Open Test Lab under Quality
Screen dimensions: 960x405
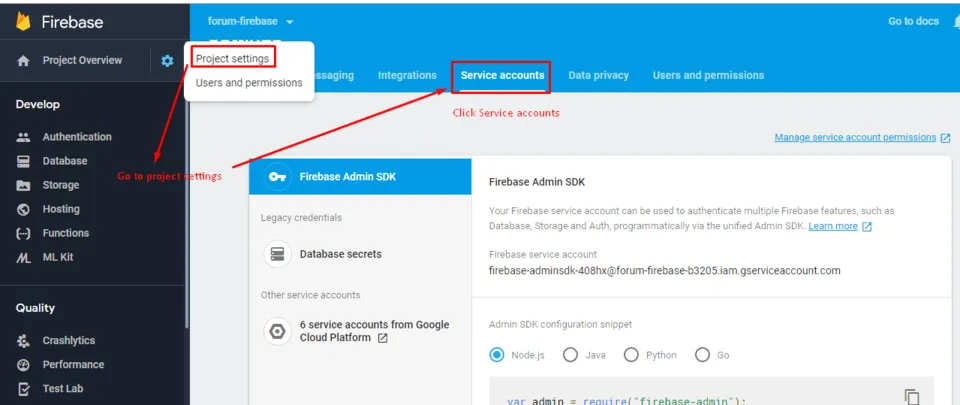point(63,388)
